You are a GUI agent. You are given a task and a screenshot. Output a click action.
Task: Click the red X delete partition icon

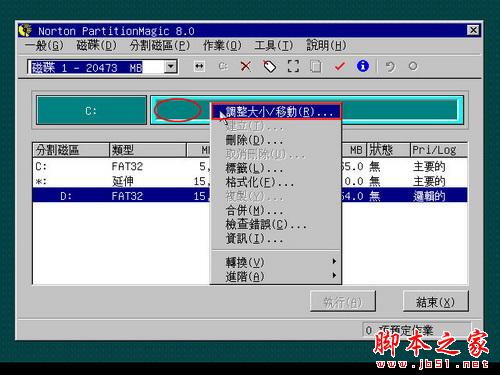coord(246,66)
